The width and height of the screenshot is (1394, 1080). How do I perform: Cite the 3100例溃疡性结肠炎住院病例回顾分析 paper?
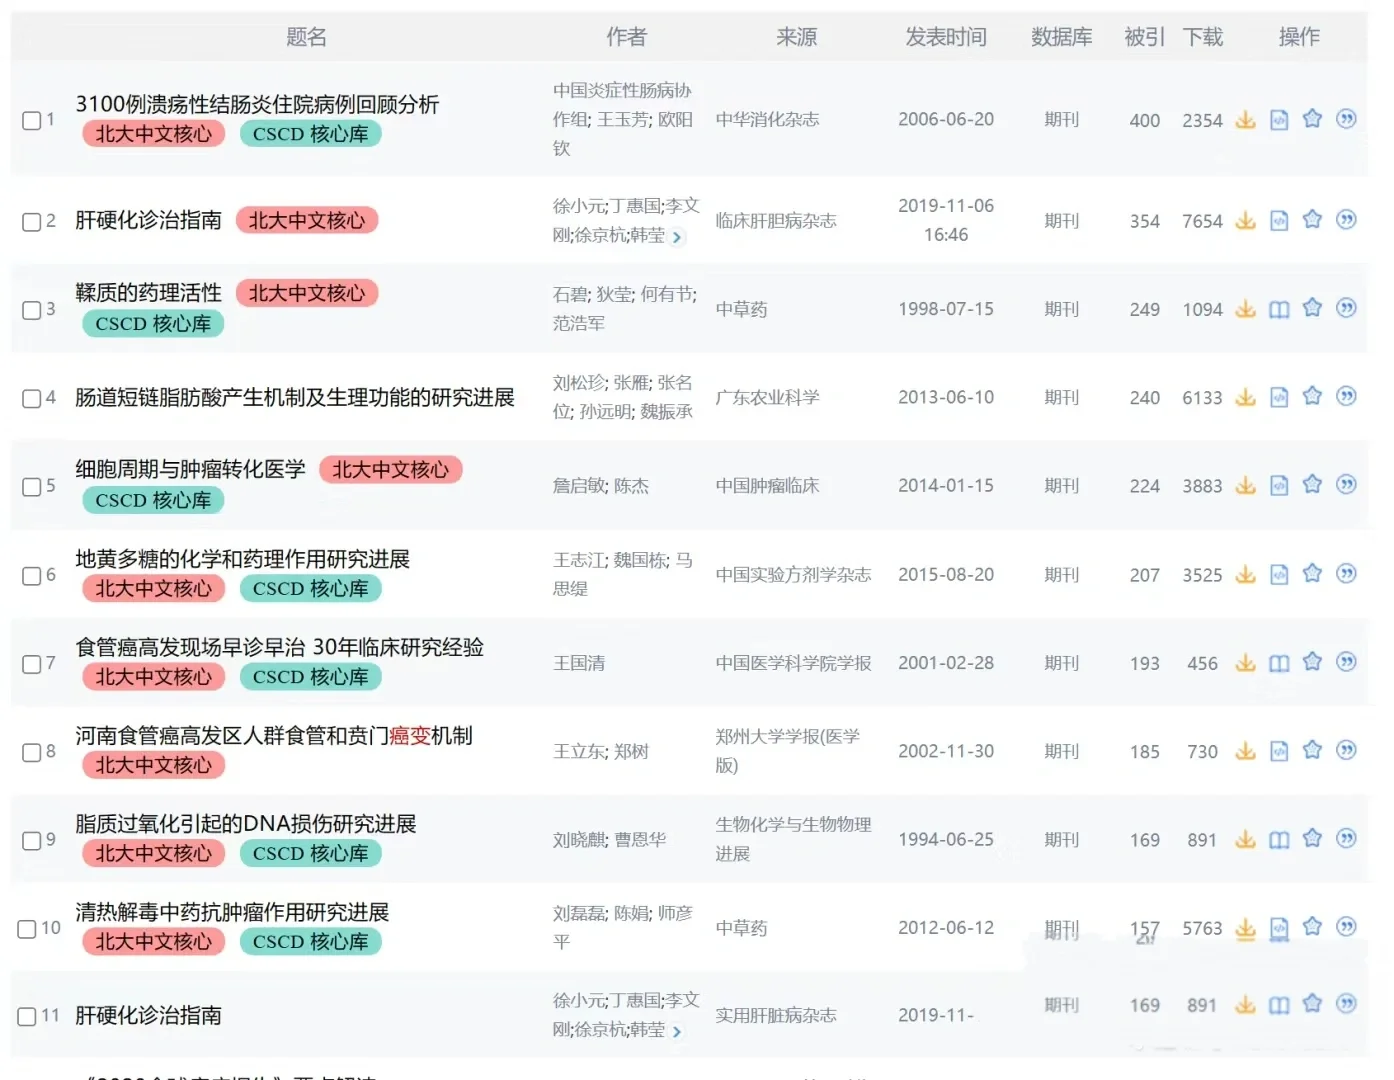(x=1347, y=119)
